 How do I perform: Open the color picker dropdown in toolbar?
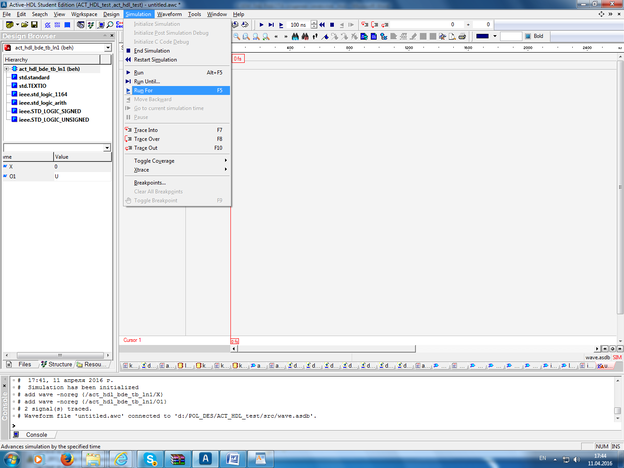[x=497, y=36]
